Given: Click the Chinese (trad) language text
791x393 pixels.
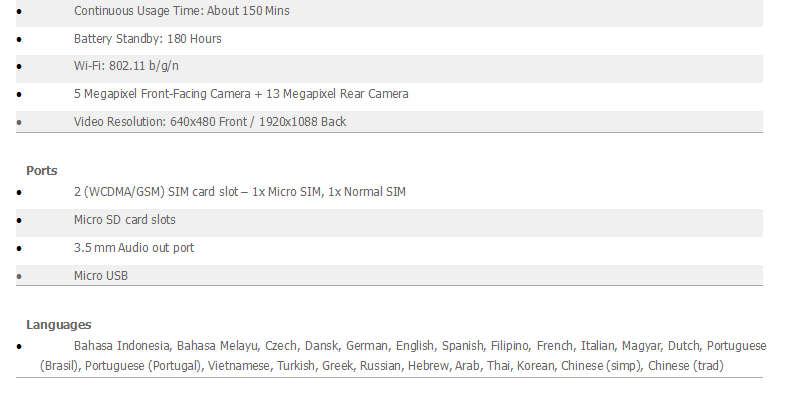Looking at the screenshot, I should point(686,366).
